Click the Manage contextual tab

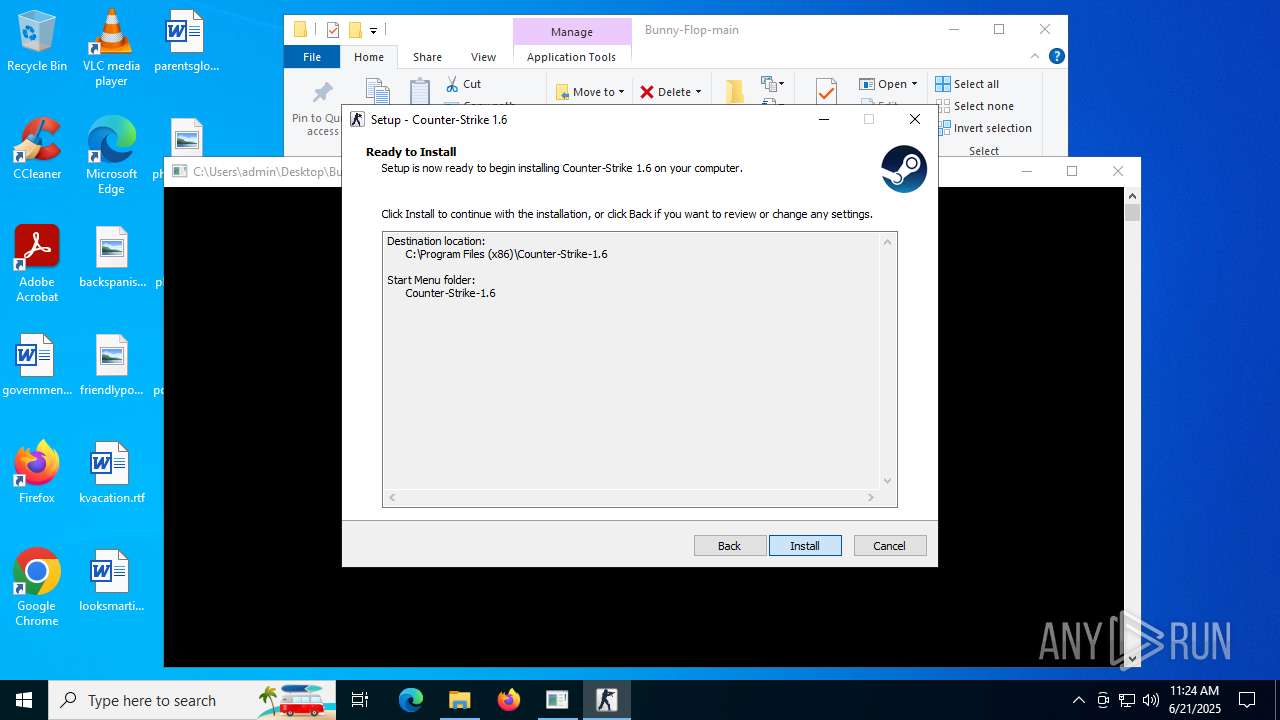[572, 32]
